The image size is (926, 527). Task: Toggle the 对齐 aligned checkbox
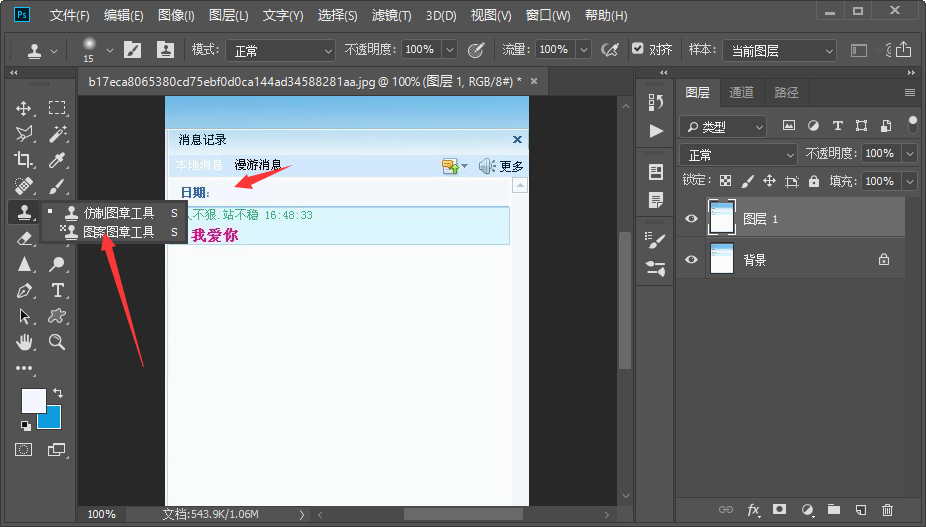pyautogui.click(x=637, y=48)
